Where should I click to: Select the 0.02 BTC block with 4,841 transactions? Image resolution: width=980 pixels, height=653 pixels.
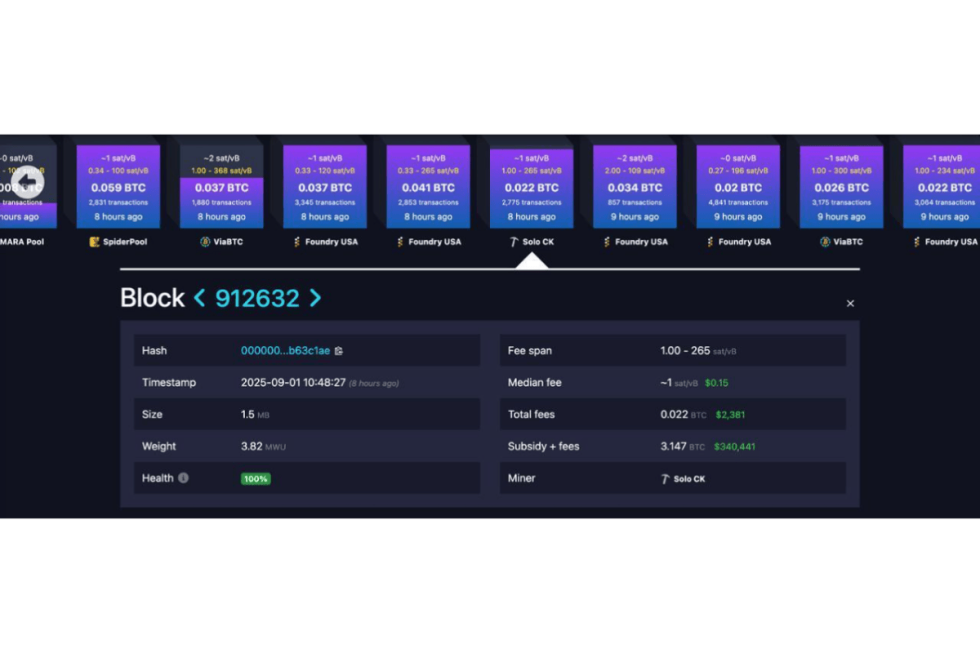coord(738,187)
